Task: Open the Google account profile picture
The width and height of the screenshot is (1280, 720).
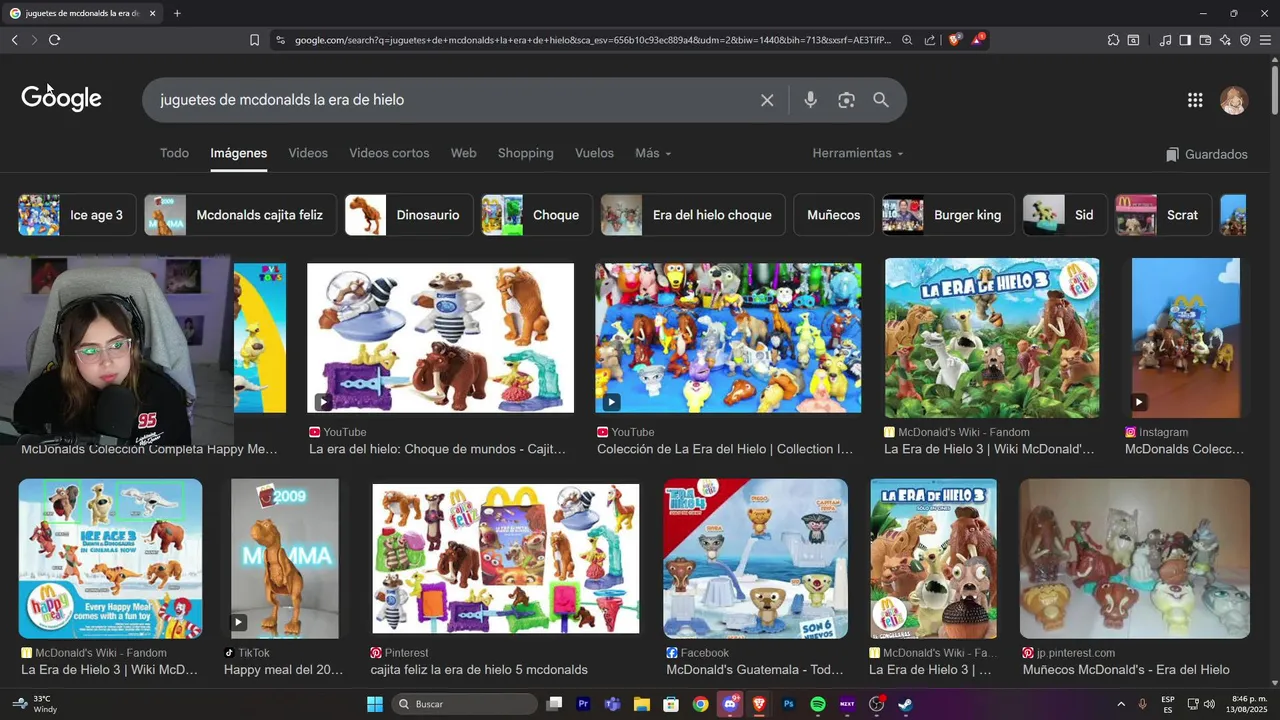Action: 1234,100
